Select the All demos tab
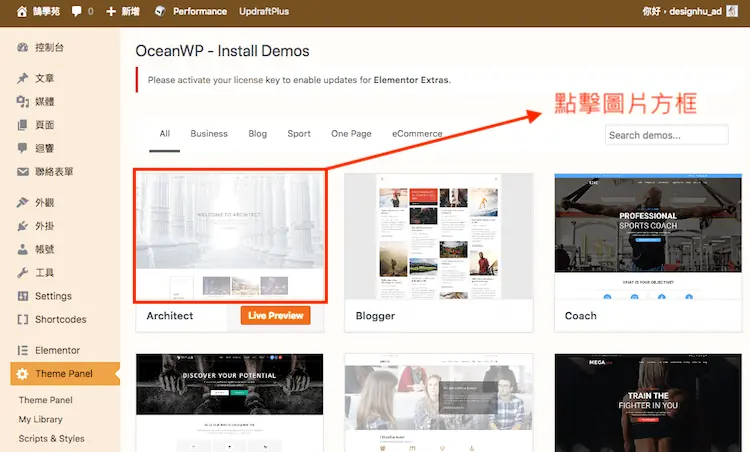Screen dimensions: 750x452 pyautogui.click(x=165, y=134)
